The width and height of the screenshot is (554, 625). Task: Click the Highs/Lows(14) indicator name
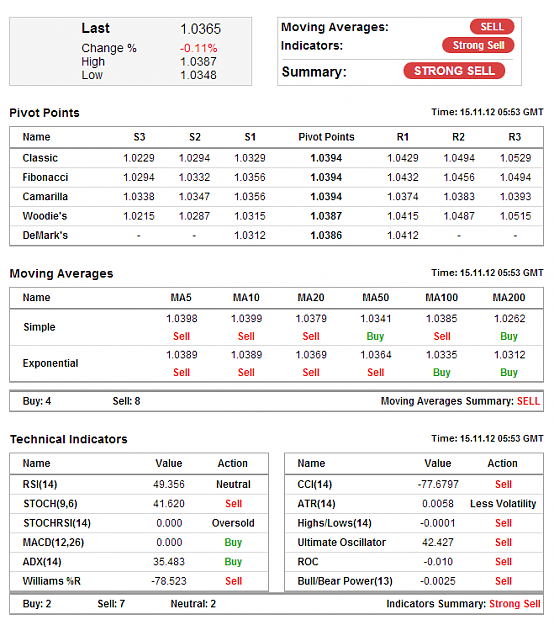[x=334, y=523]
